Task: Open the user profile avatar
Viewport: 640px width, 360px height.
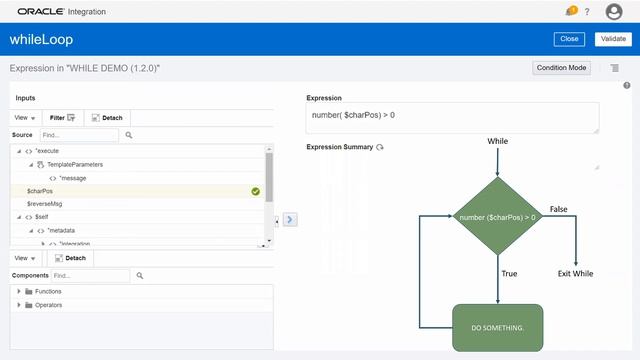Action: click(613, 11)
